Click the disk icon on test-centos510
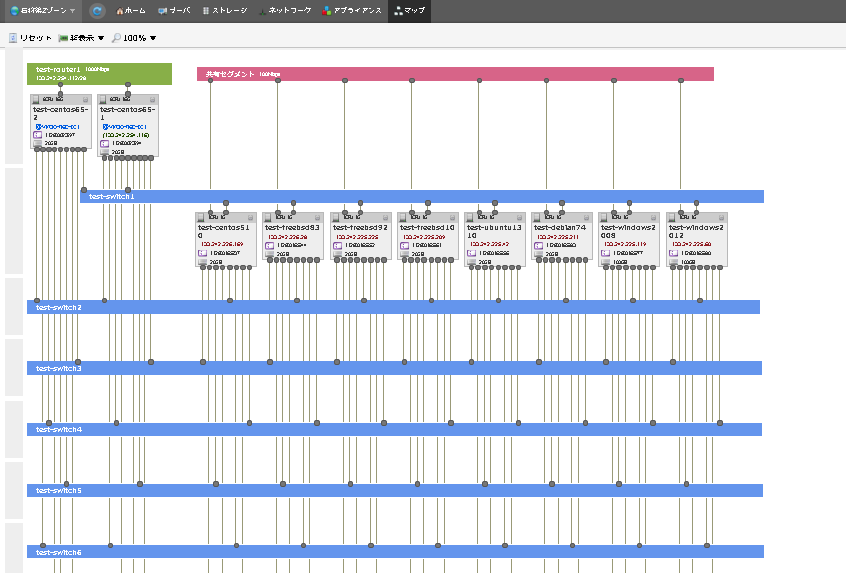The height and width of the screenshot is (573, 846). point(203,263)
